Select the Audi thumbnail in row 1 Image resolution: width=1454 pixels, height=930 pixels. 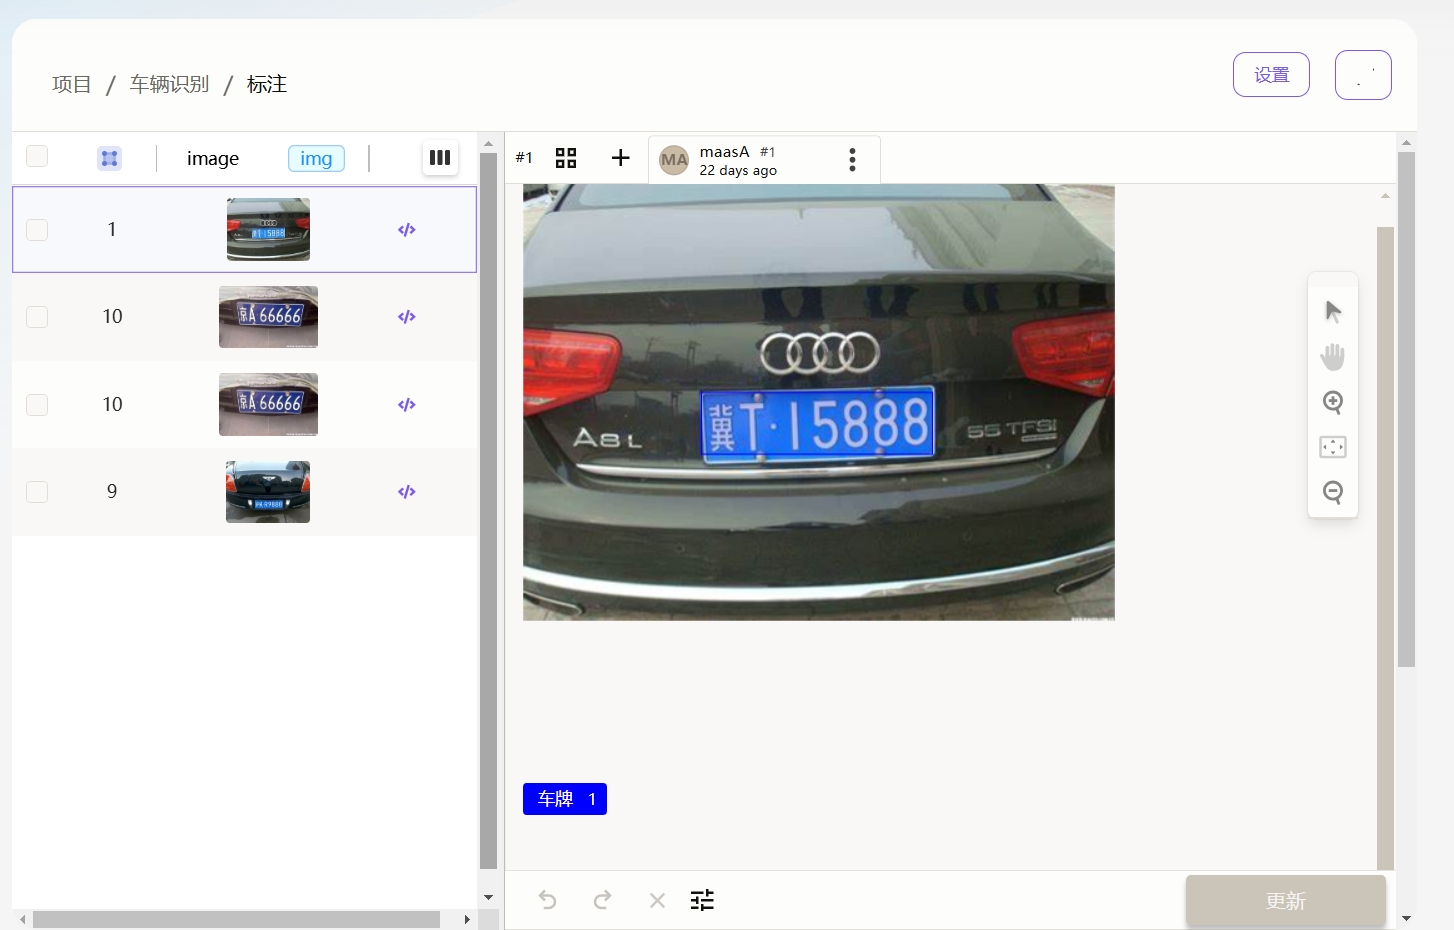pos(268,229)
